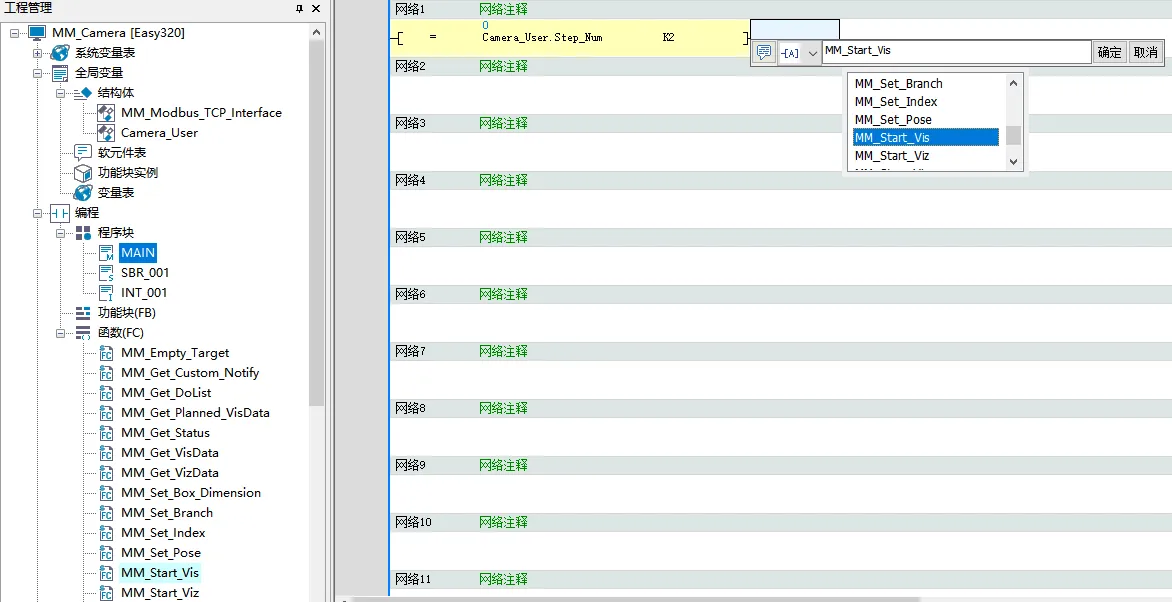Click the suggestion list scroll-down arrow

[1014, 161]
